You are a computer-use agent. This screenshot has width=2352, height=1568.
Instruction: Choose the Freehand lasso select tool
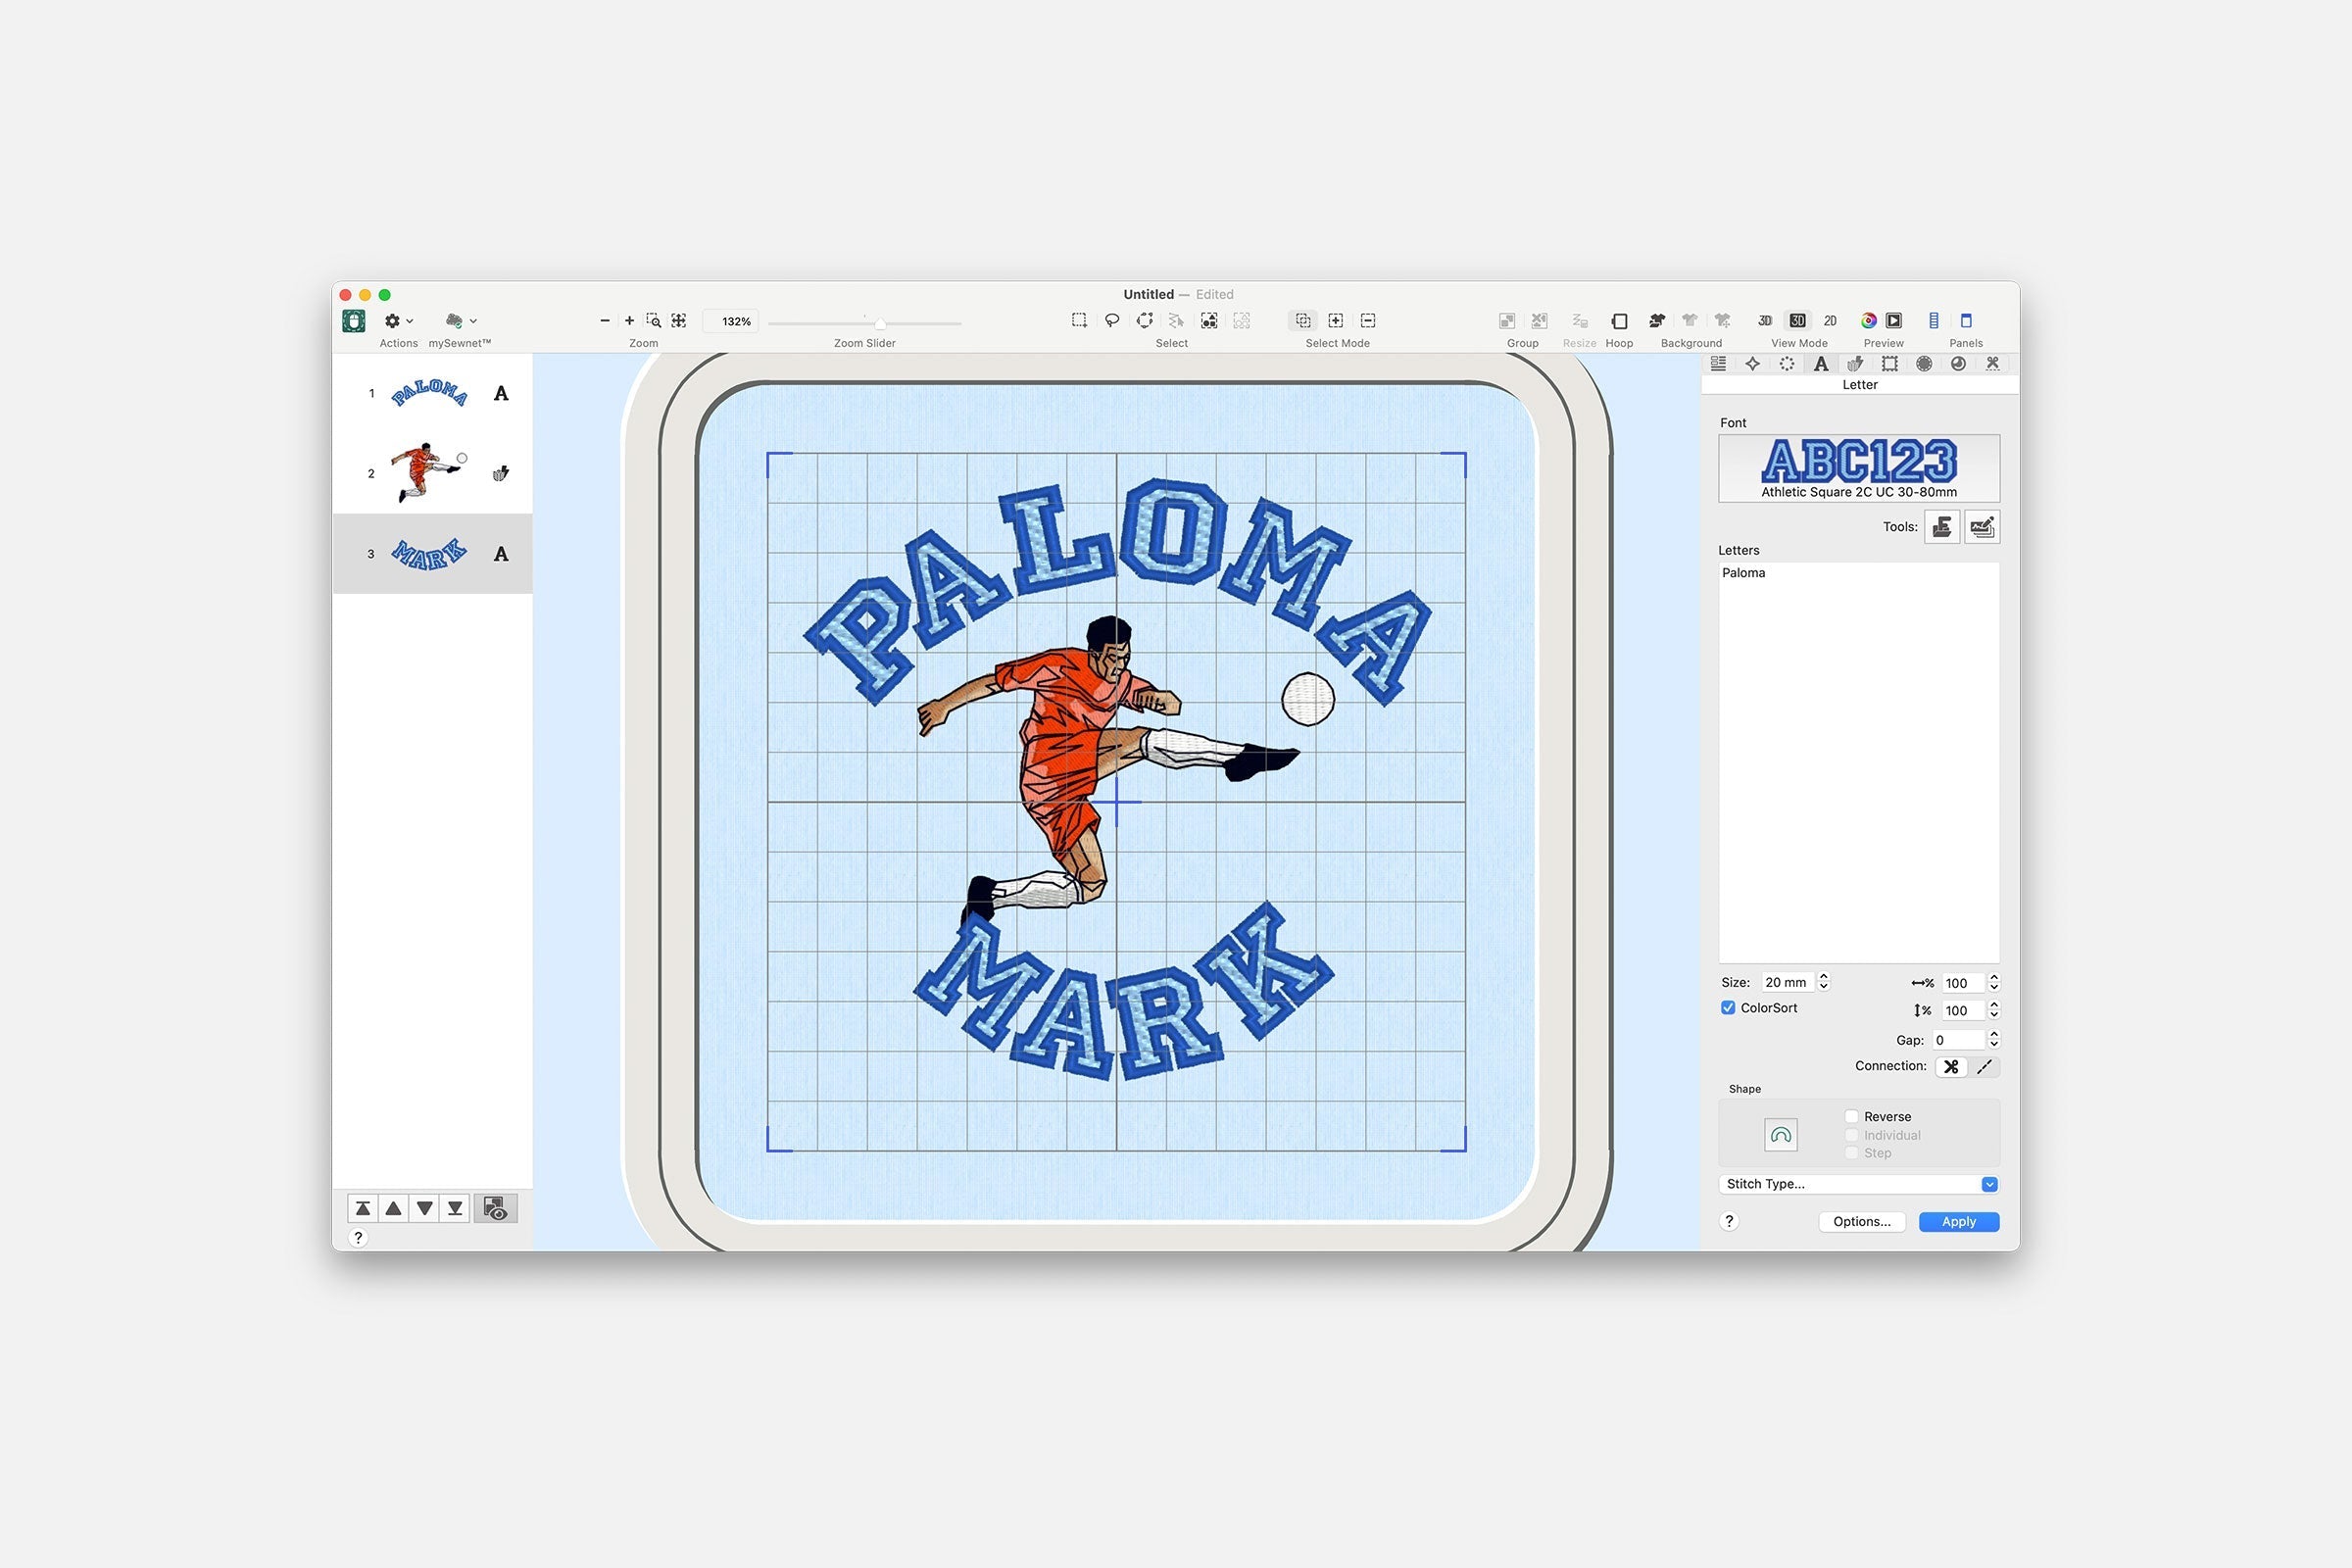(1111, 321)
